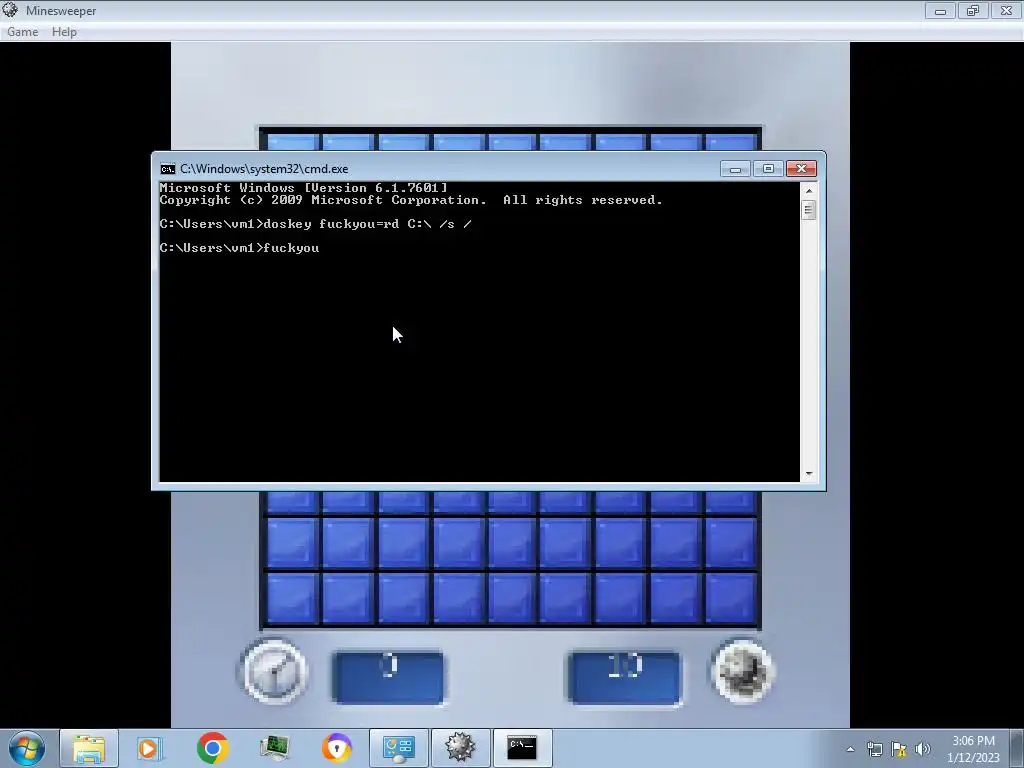
Task: Open the Help menu in Minesweeper
Action: click(x=64, y=32)
